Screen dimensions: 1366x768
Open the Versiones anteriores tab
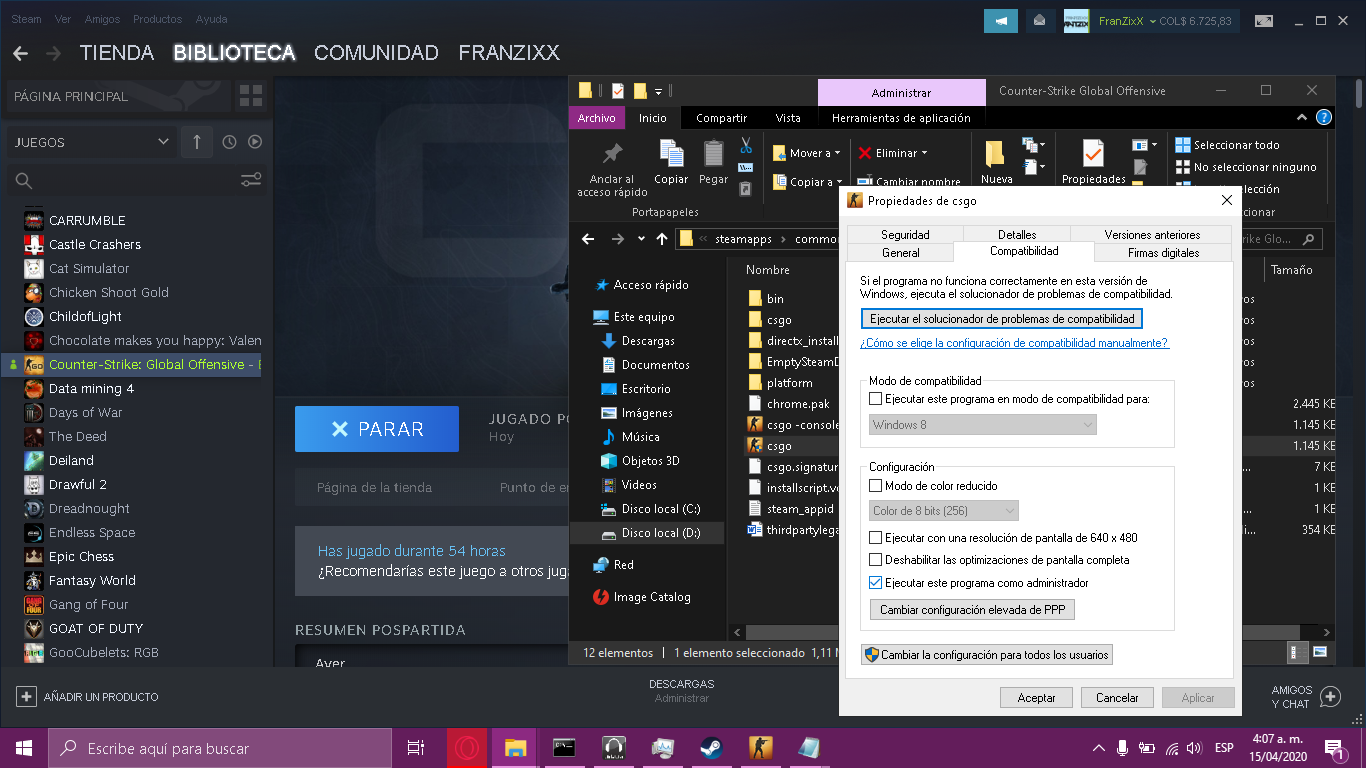point(1152,235)
